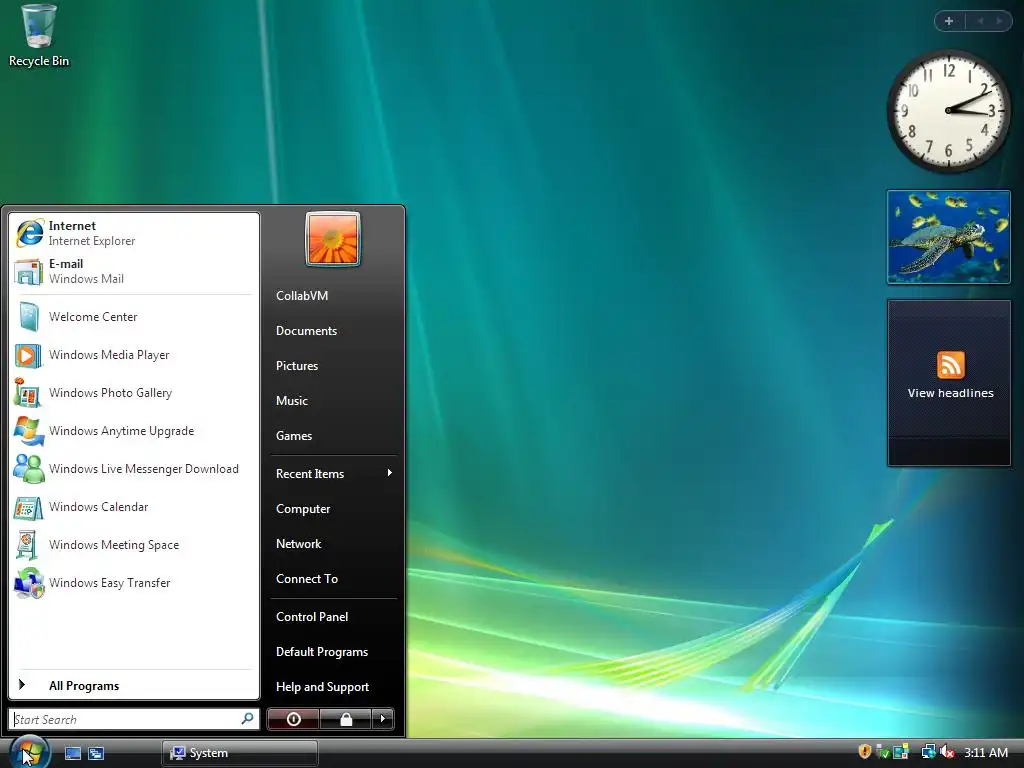Open the network connection tray icon
This screenshot has height=768, width=1024.
pos(928,752)
